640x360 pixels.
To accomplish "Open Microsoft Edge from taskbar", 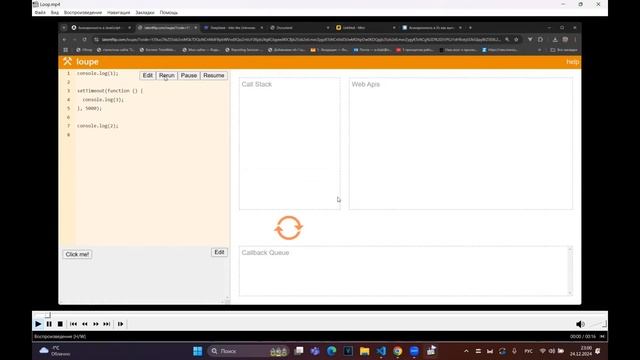I will pyautogui.click(x=331, y=351).
